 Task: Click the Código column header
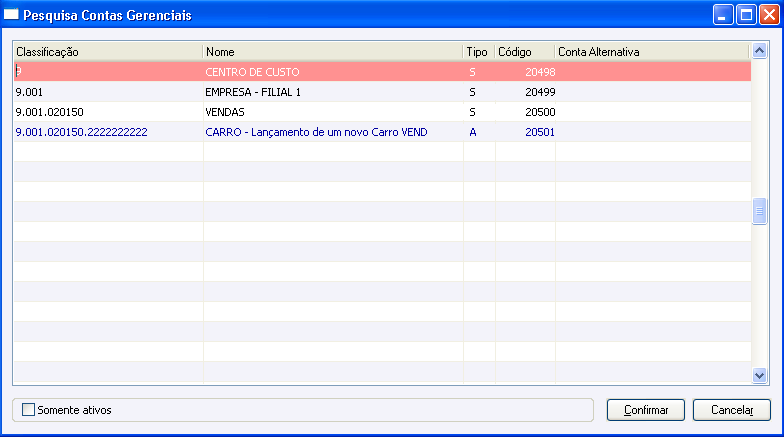click(x=524, y=52)
